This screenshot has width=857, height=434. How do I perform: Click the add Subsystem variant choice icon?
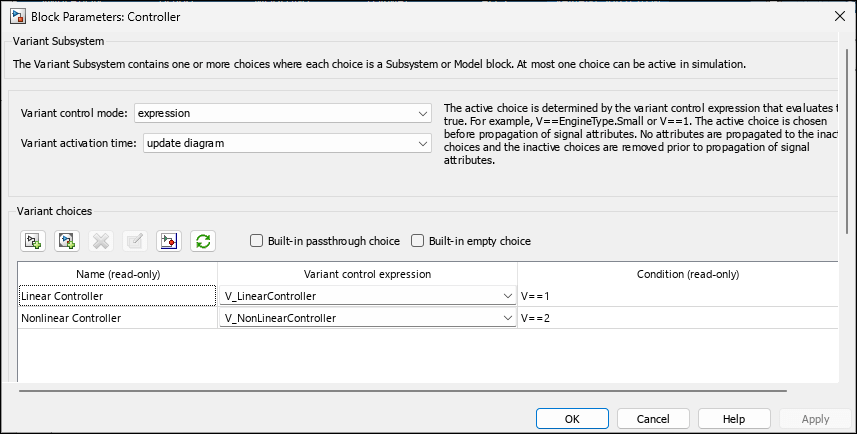tap(32, 241)
